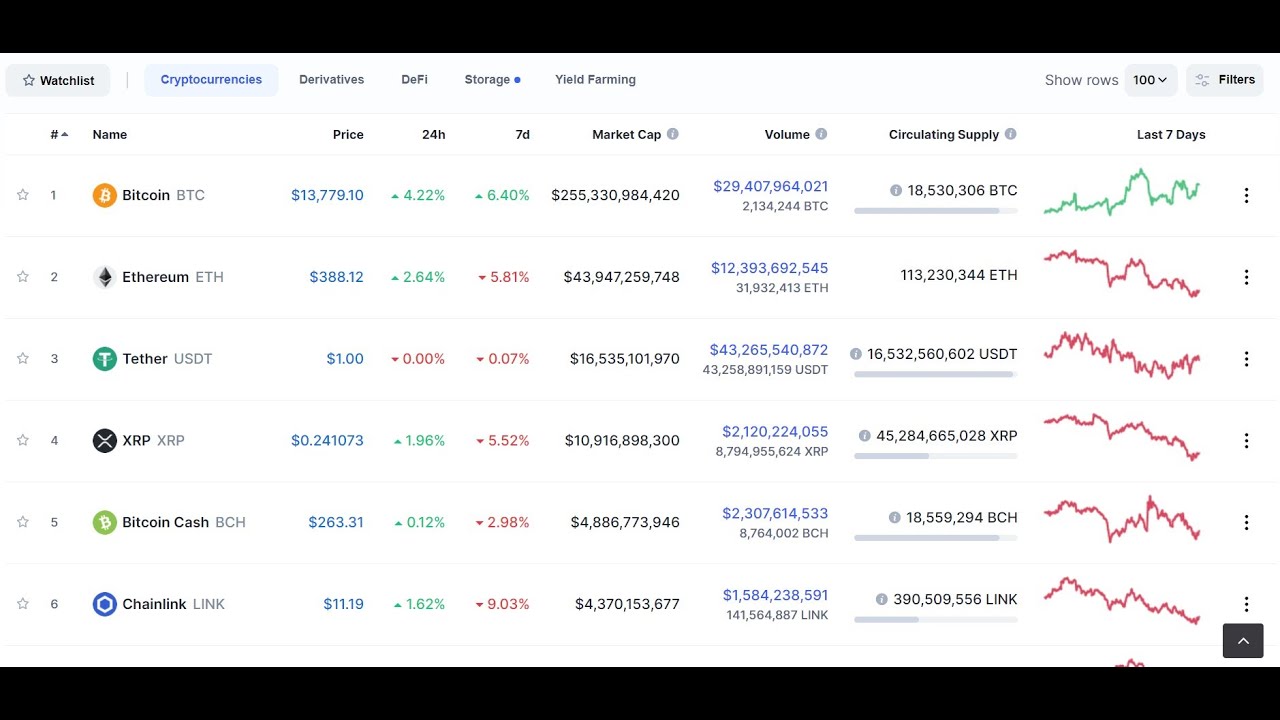Image resolution: width=1280 pixels, height=720 pixels.
Task: Switch to the Storage tab
Action: [x=492, y=80]
